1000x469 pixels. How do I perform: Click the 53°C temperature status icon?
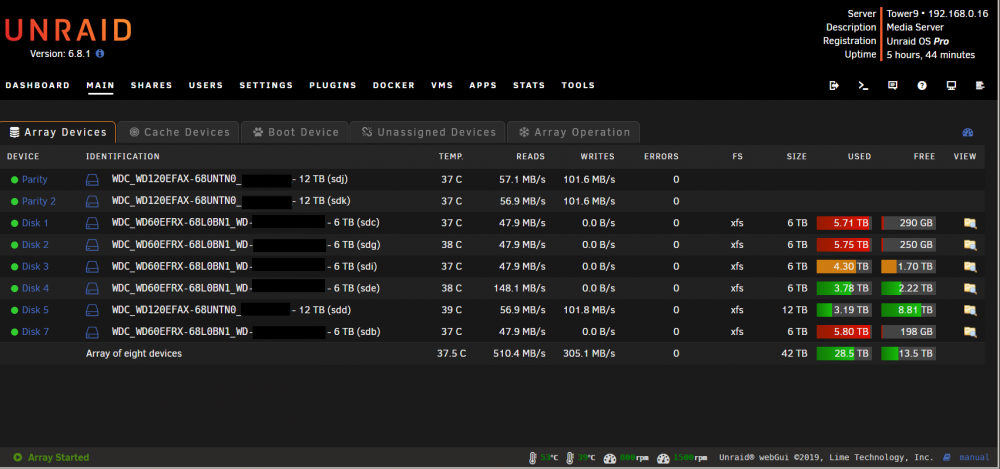[533, 458]
